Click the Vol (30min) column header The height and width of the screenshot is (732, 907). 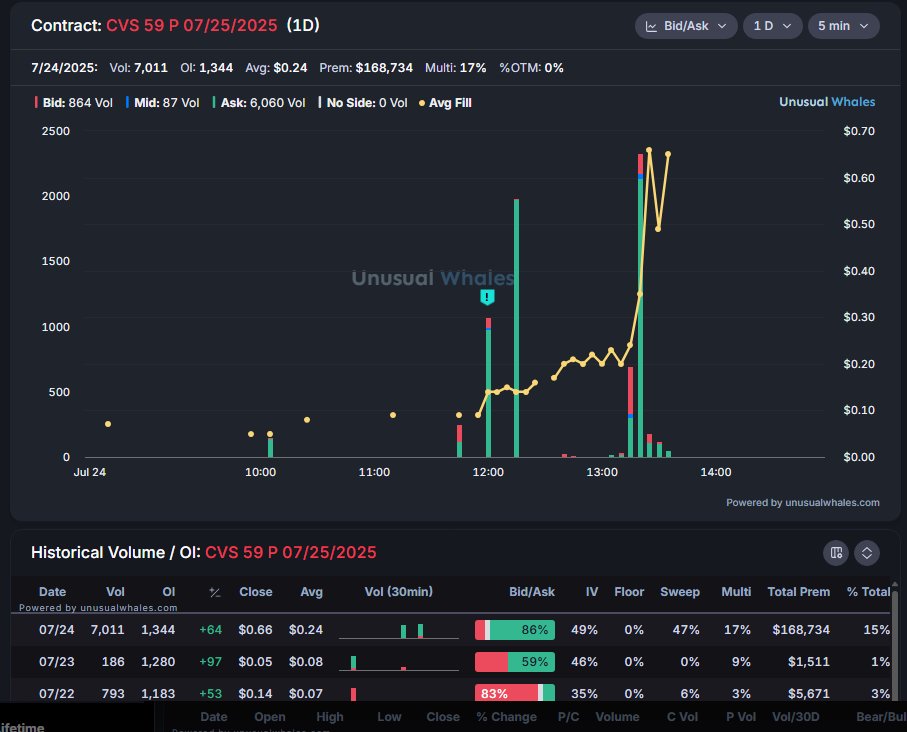pos(399,592)
